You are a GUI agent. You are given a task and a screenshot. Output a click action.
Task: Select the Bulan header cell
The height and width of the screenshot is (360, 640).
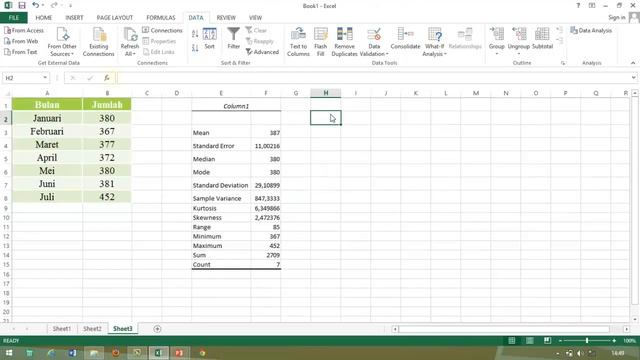[47, 104]
